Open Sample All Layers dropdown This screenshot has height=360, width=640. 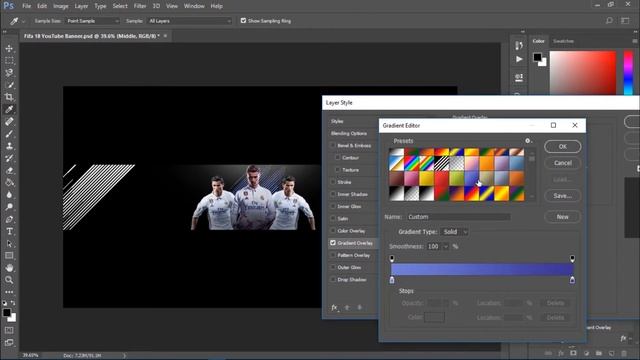pos(190,21)
